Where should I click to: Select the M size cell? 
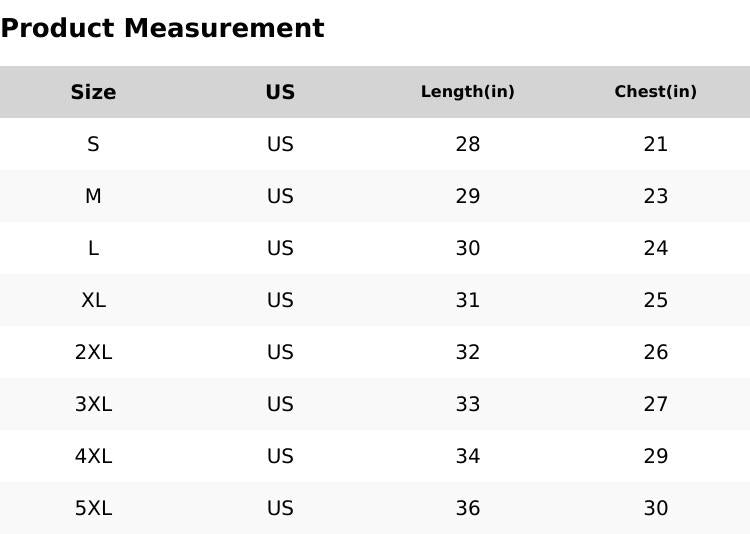coord(93,196)
